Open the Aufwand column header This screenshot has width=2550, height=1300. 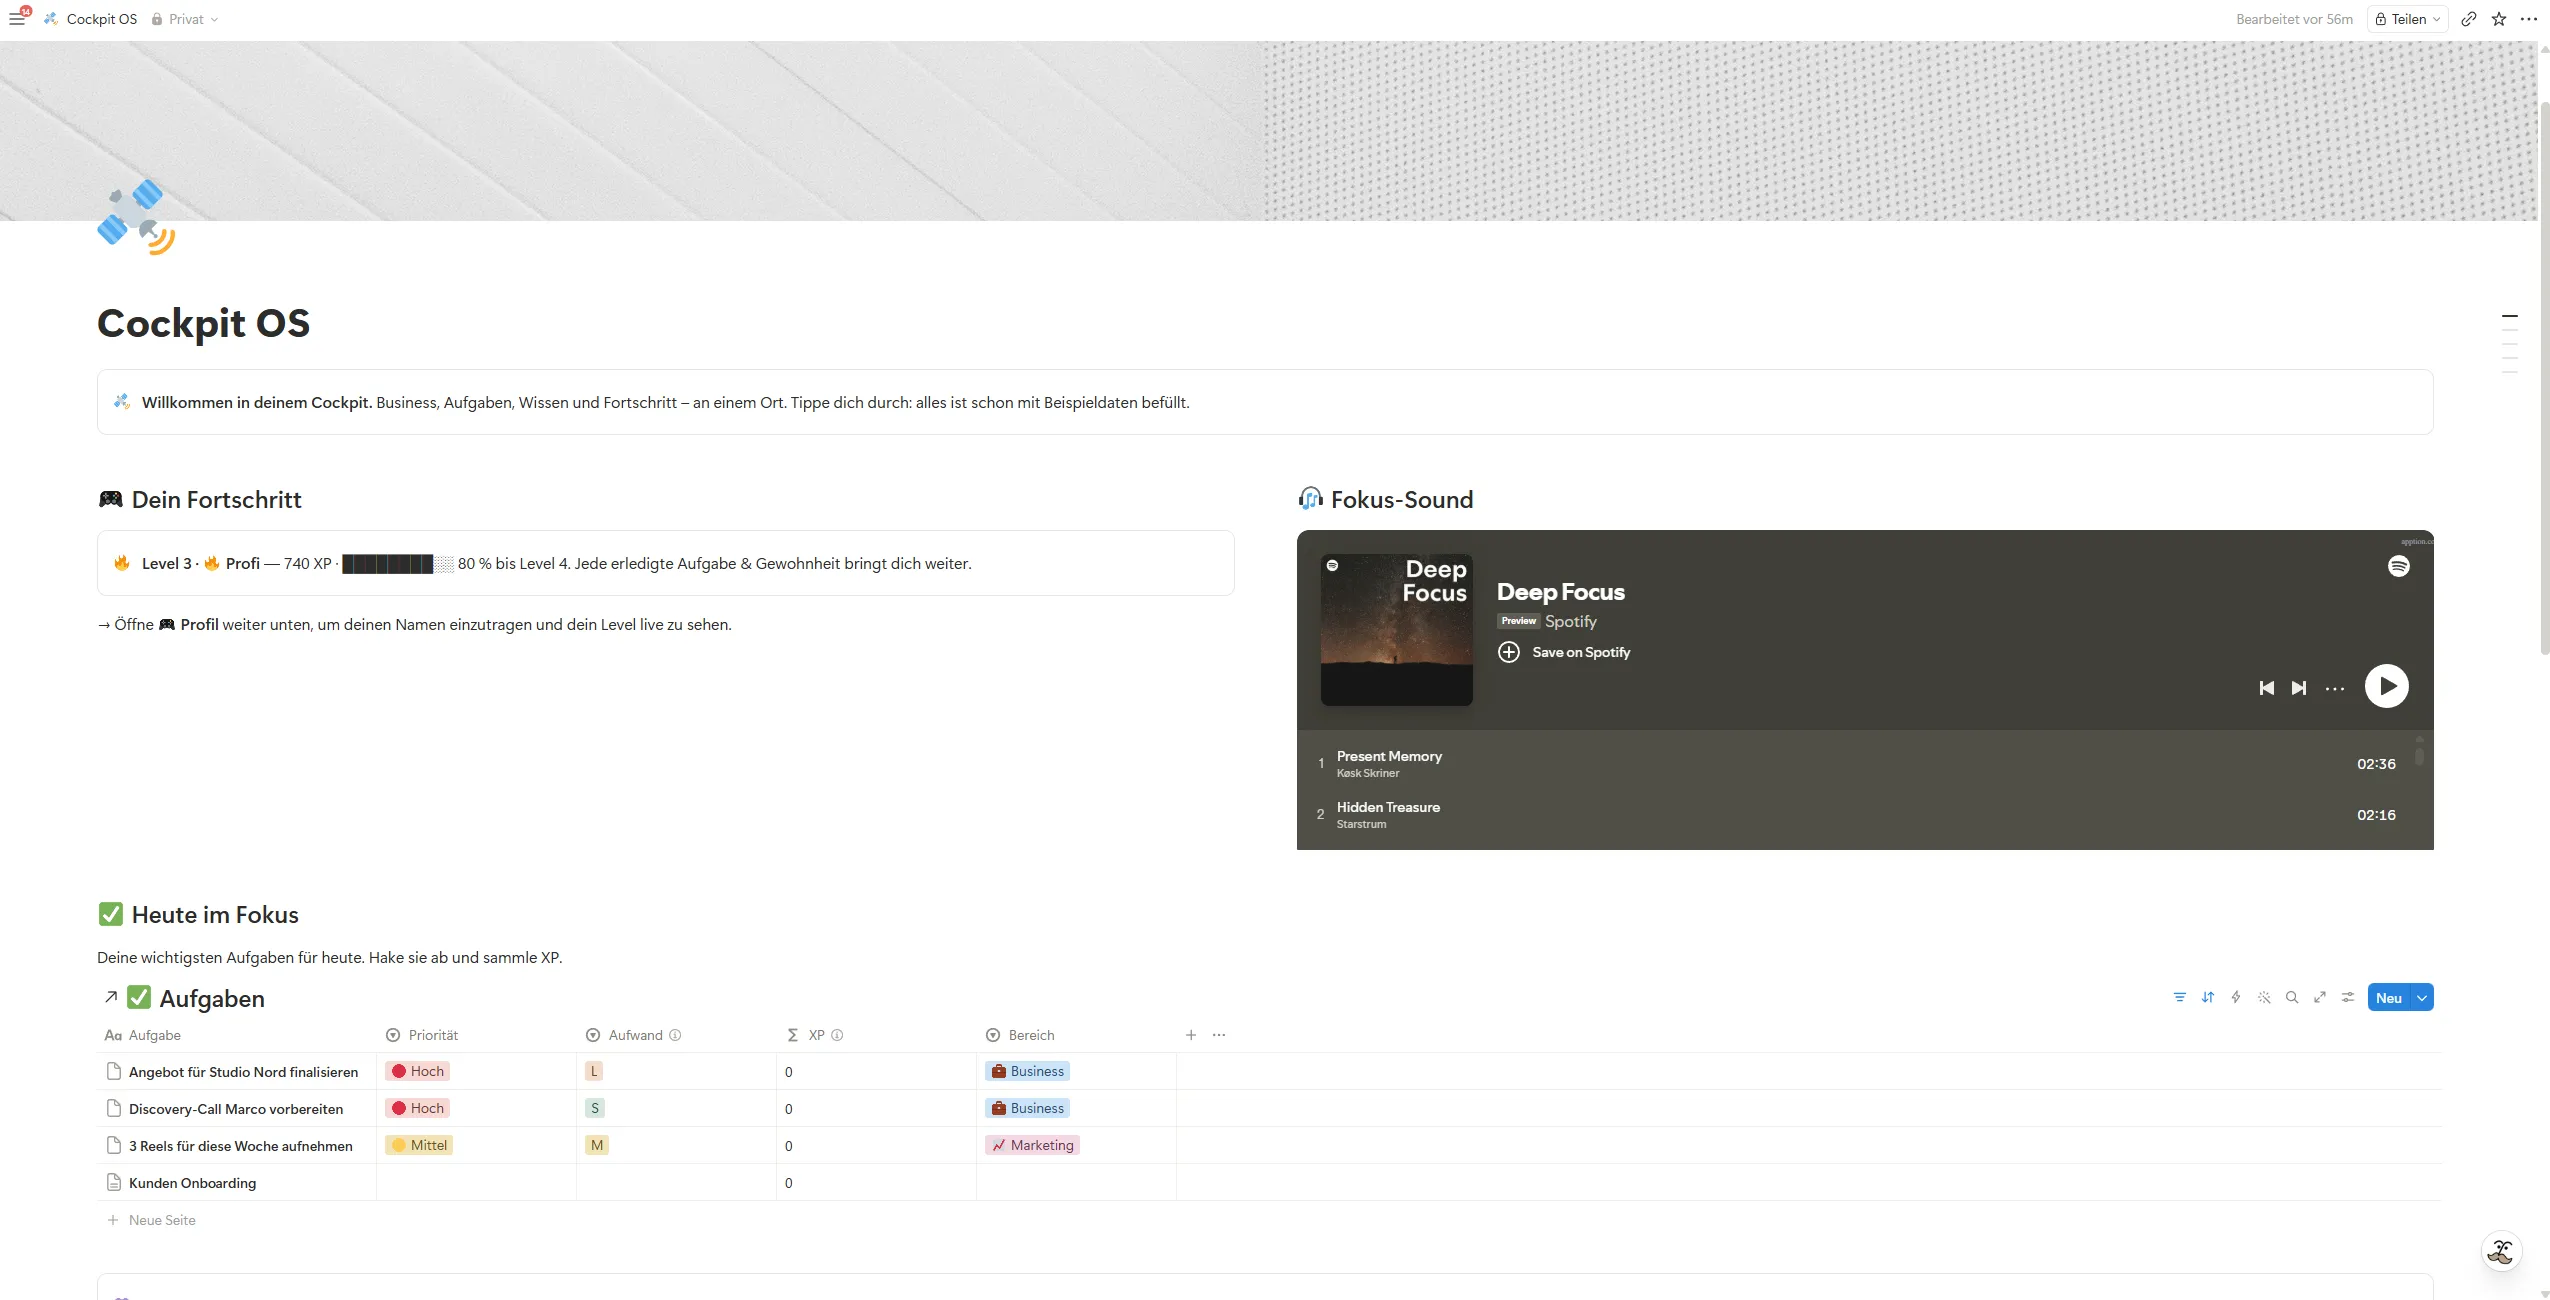click(x=677, y=1035)
